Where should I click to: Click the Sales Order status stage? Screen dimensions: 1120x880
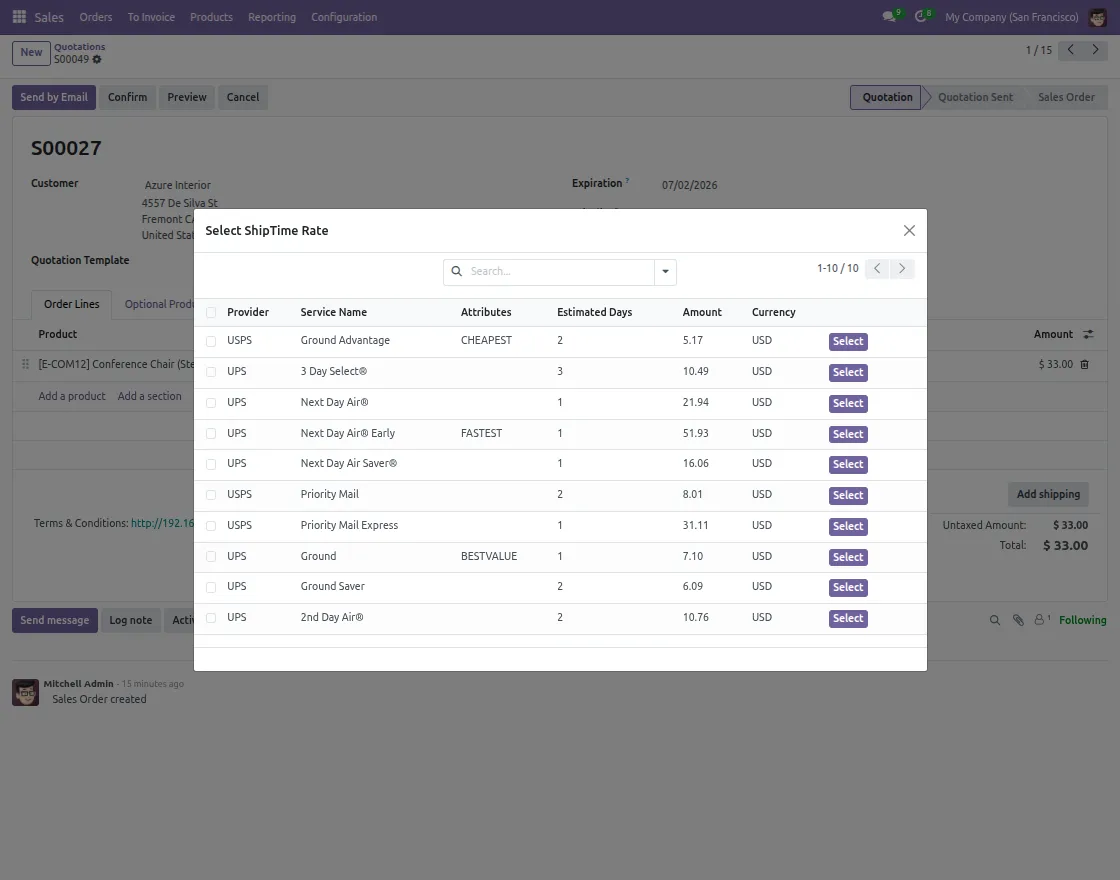coord(1066,97)
